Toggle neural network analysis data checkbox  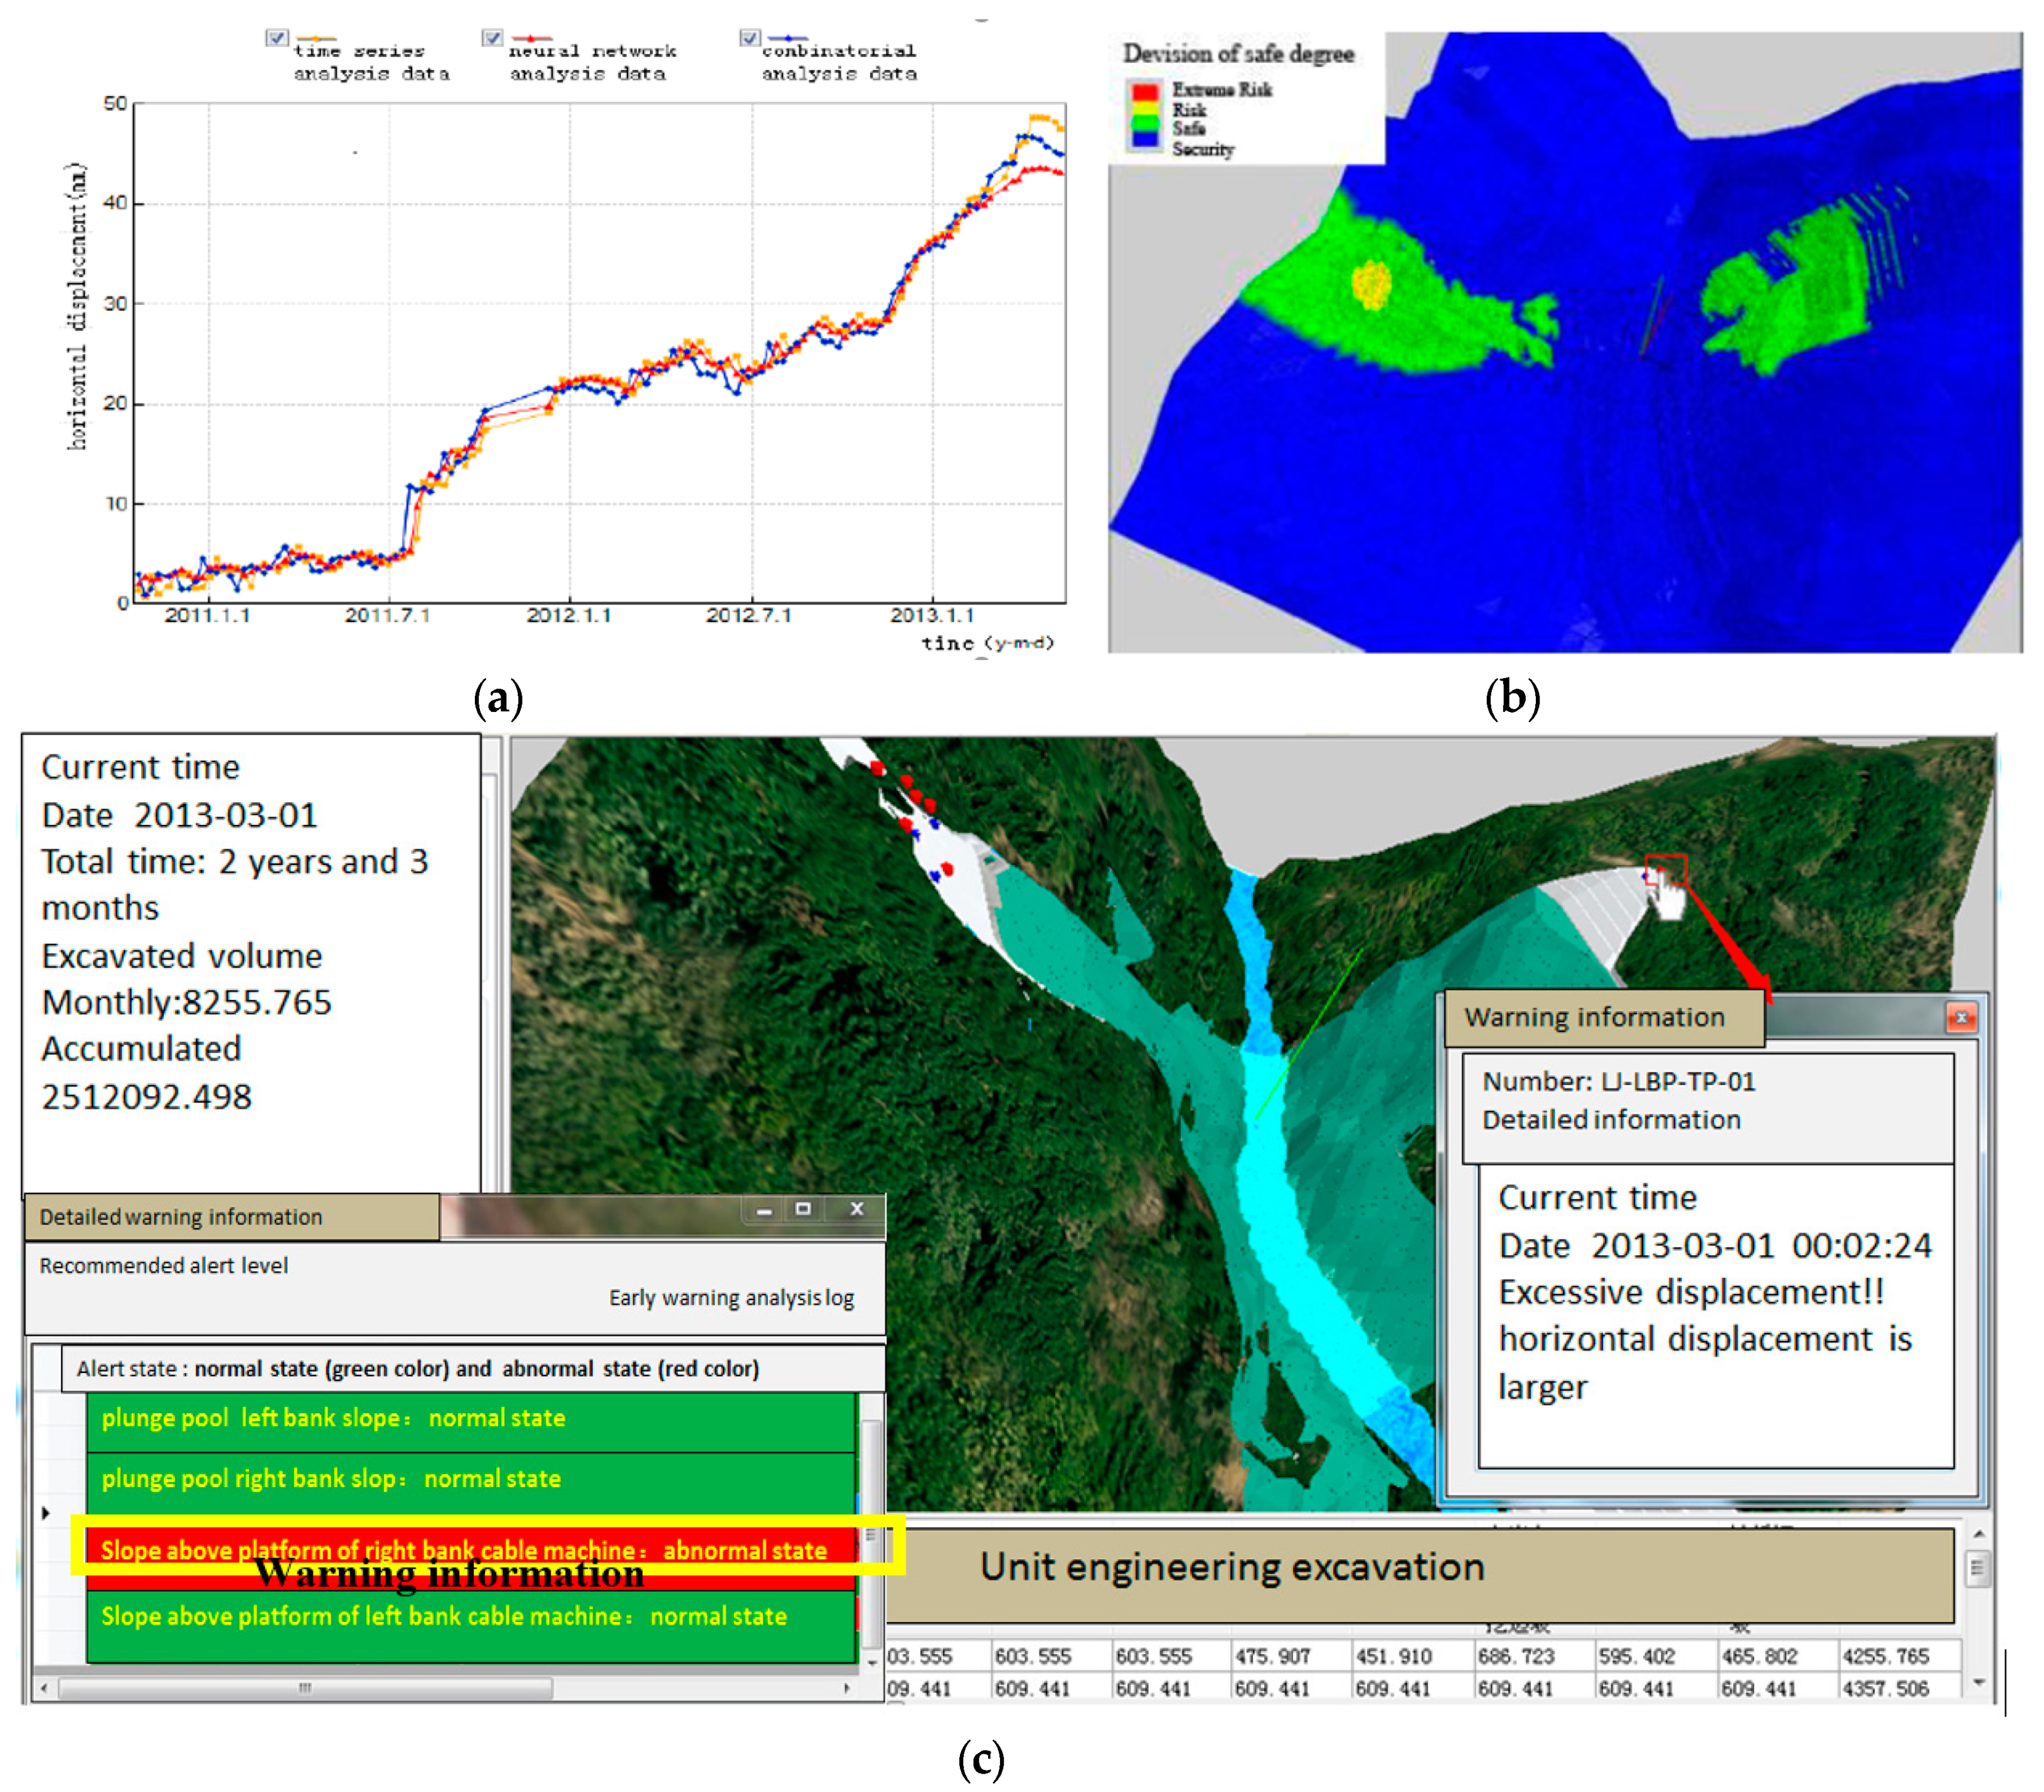point(492,38)
